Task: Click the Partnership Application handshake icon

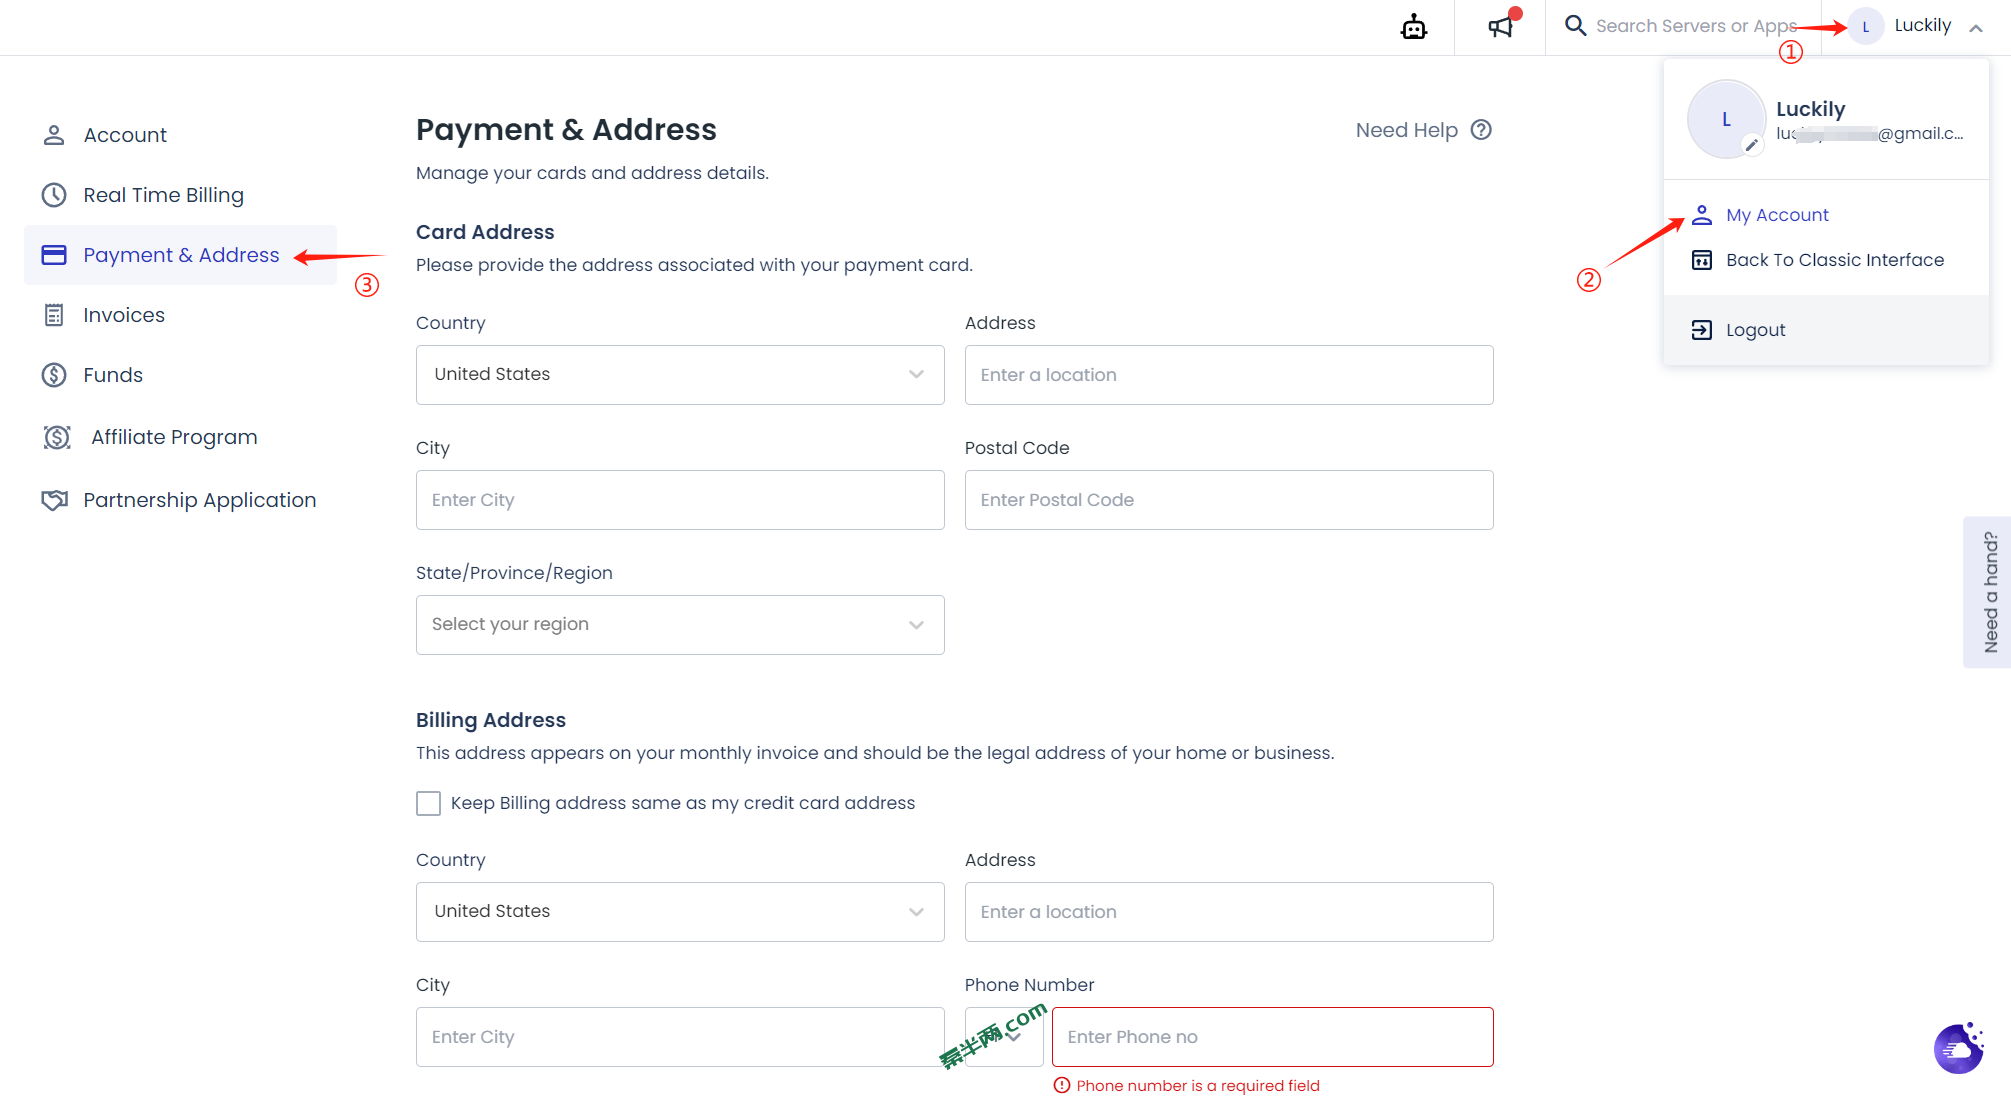Action: click(x=54, y=500)
